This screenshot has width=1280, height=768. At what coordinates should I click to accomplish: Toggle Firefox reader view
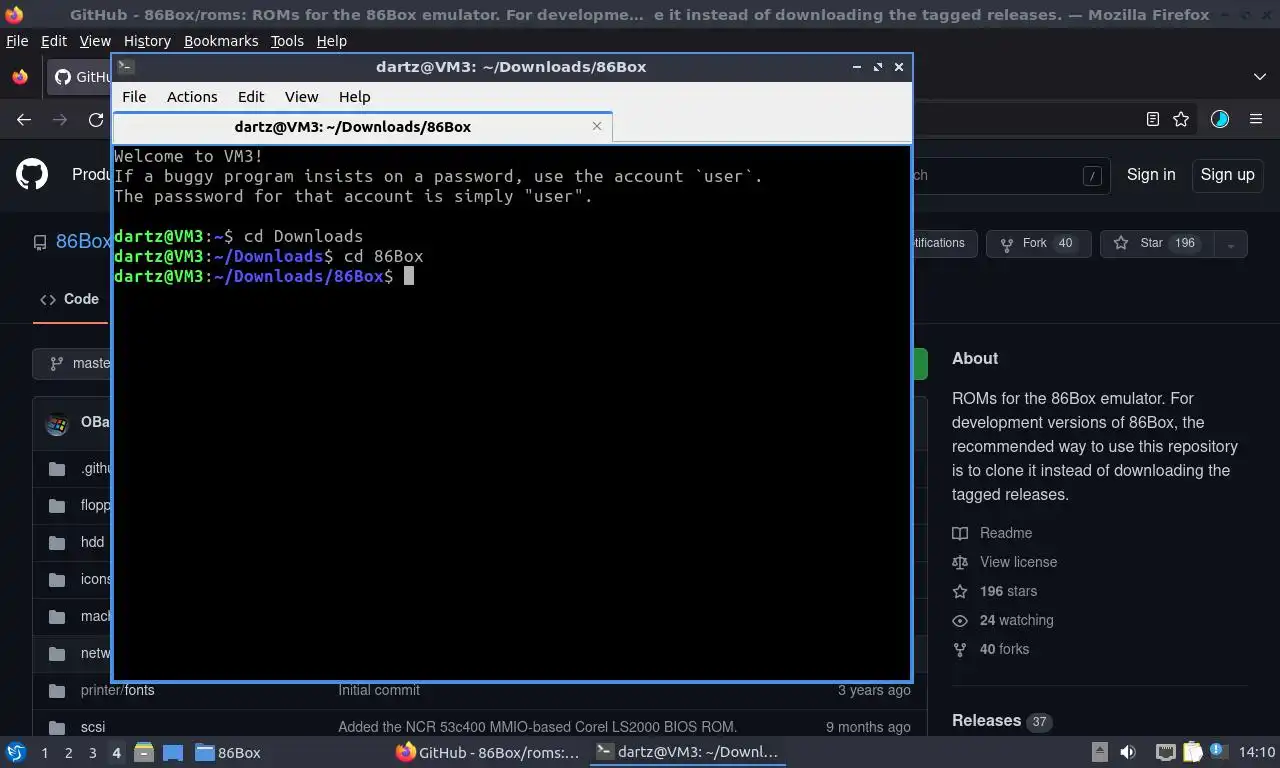pyautogui.click(x=1153, y=119)
